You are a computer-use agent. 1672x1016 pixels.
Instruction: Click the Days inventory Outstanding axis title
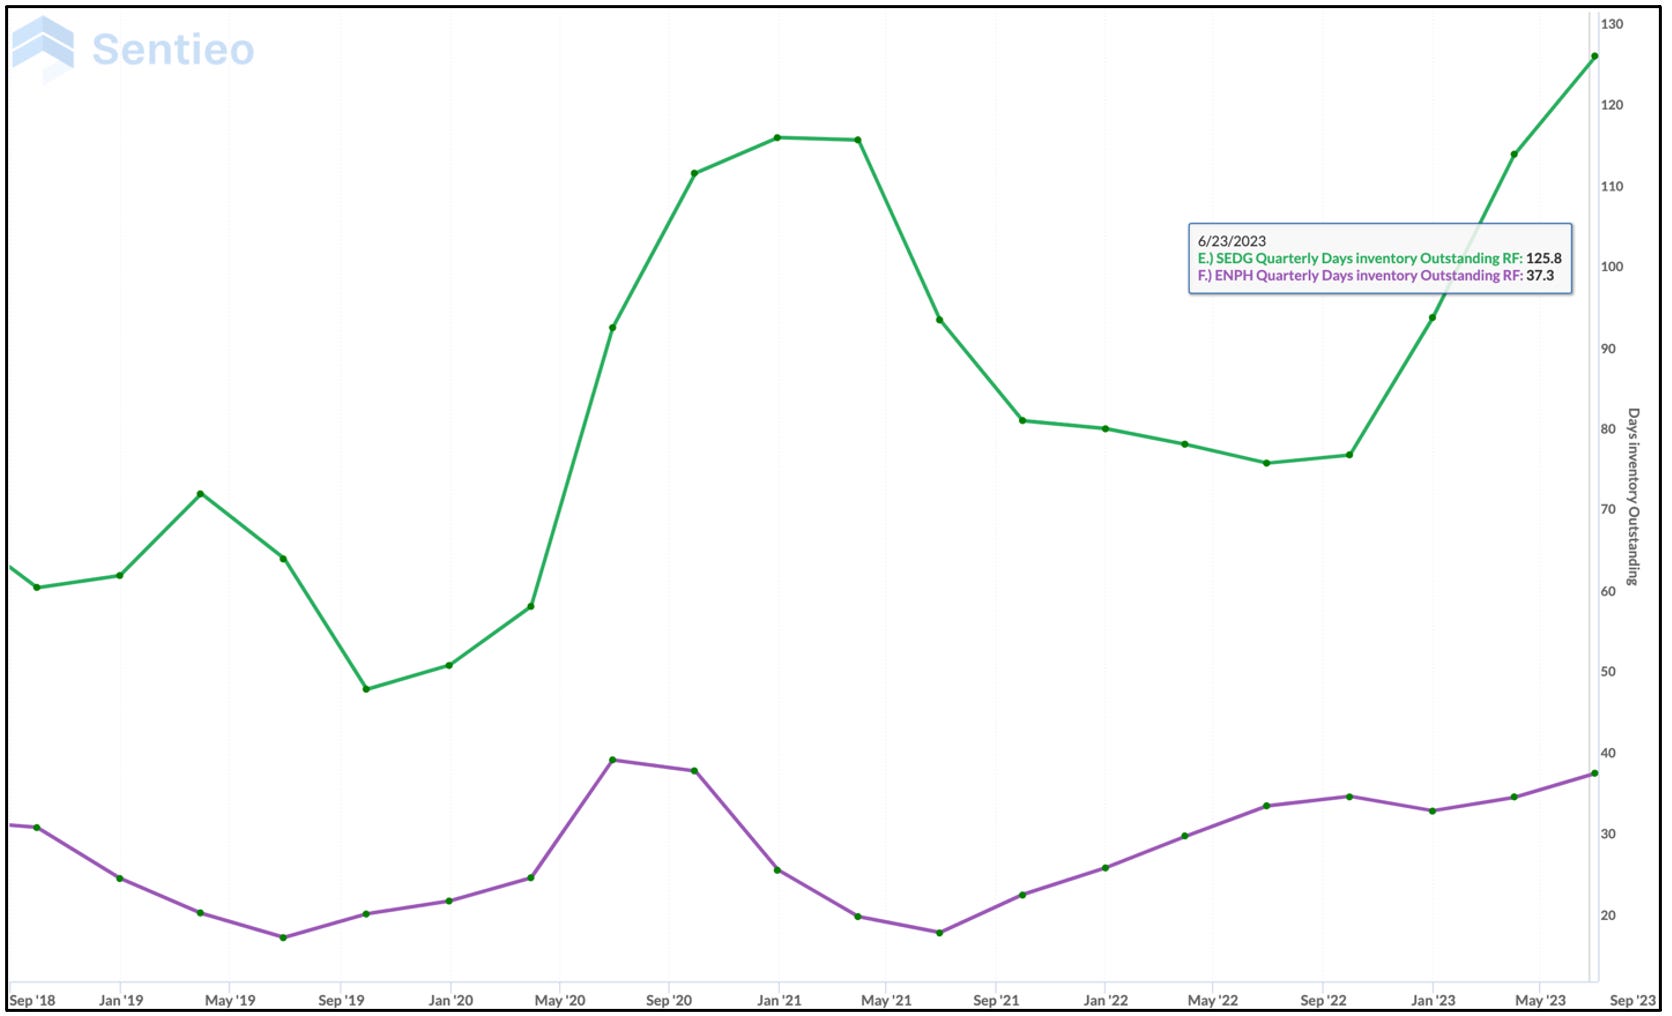[1632, 496]
